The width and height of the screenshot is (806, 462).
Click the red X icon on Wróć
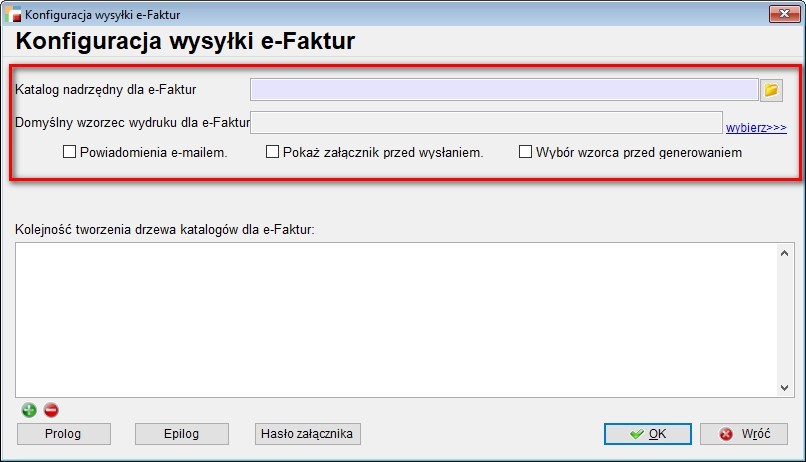726,434
